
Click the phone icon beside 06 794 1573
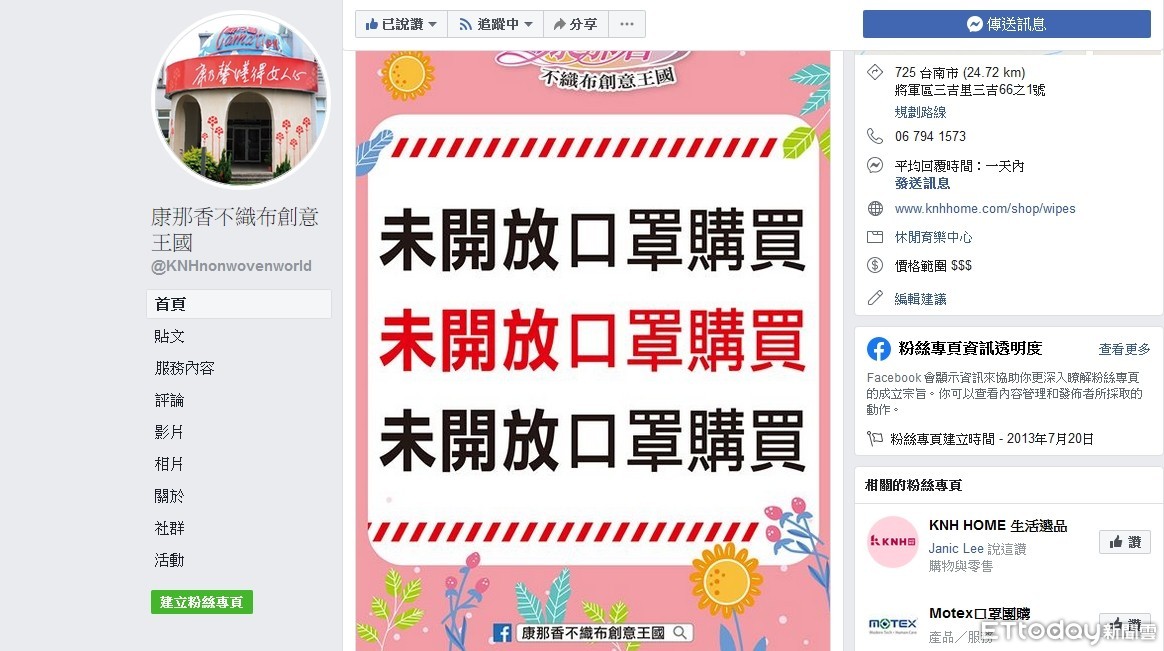(x=875, y=136)
